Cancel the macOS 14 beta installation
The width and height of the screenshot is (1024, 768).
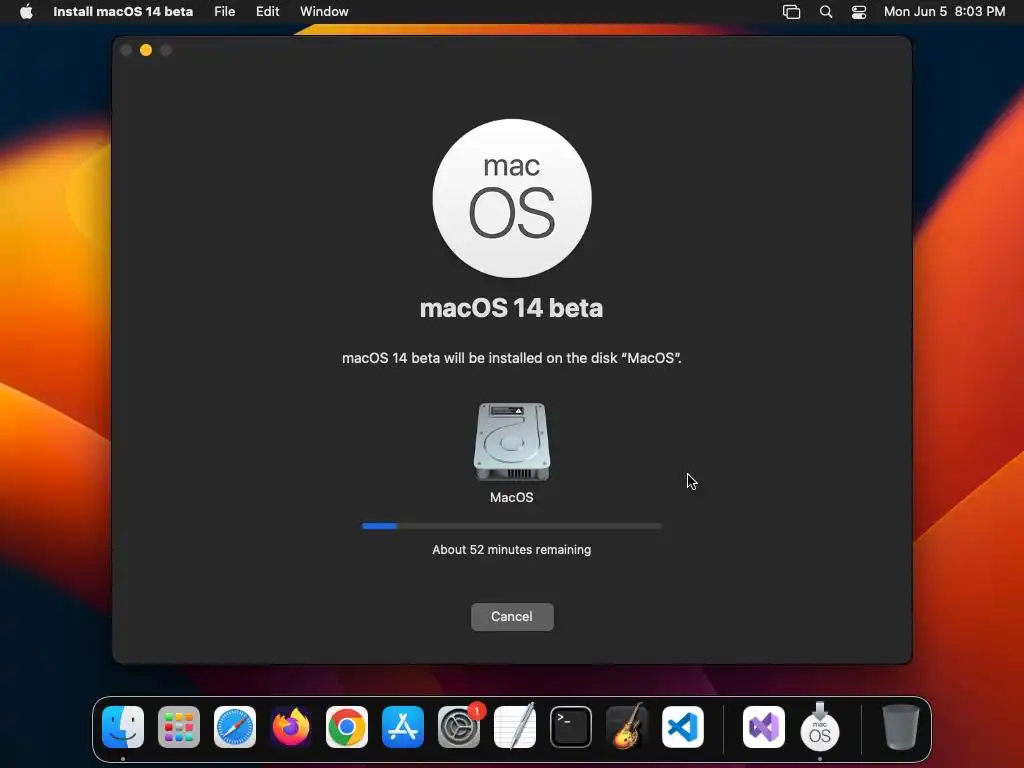(512, 616)
